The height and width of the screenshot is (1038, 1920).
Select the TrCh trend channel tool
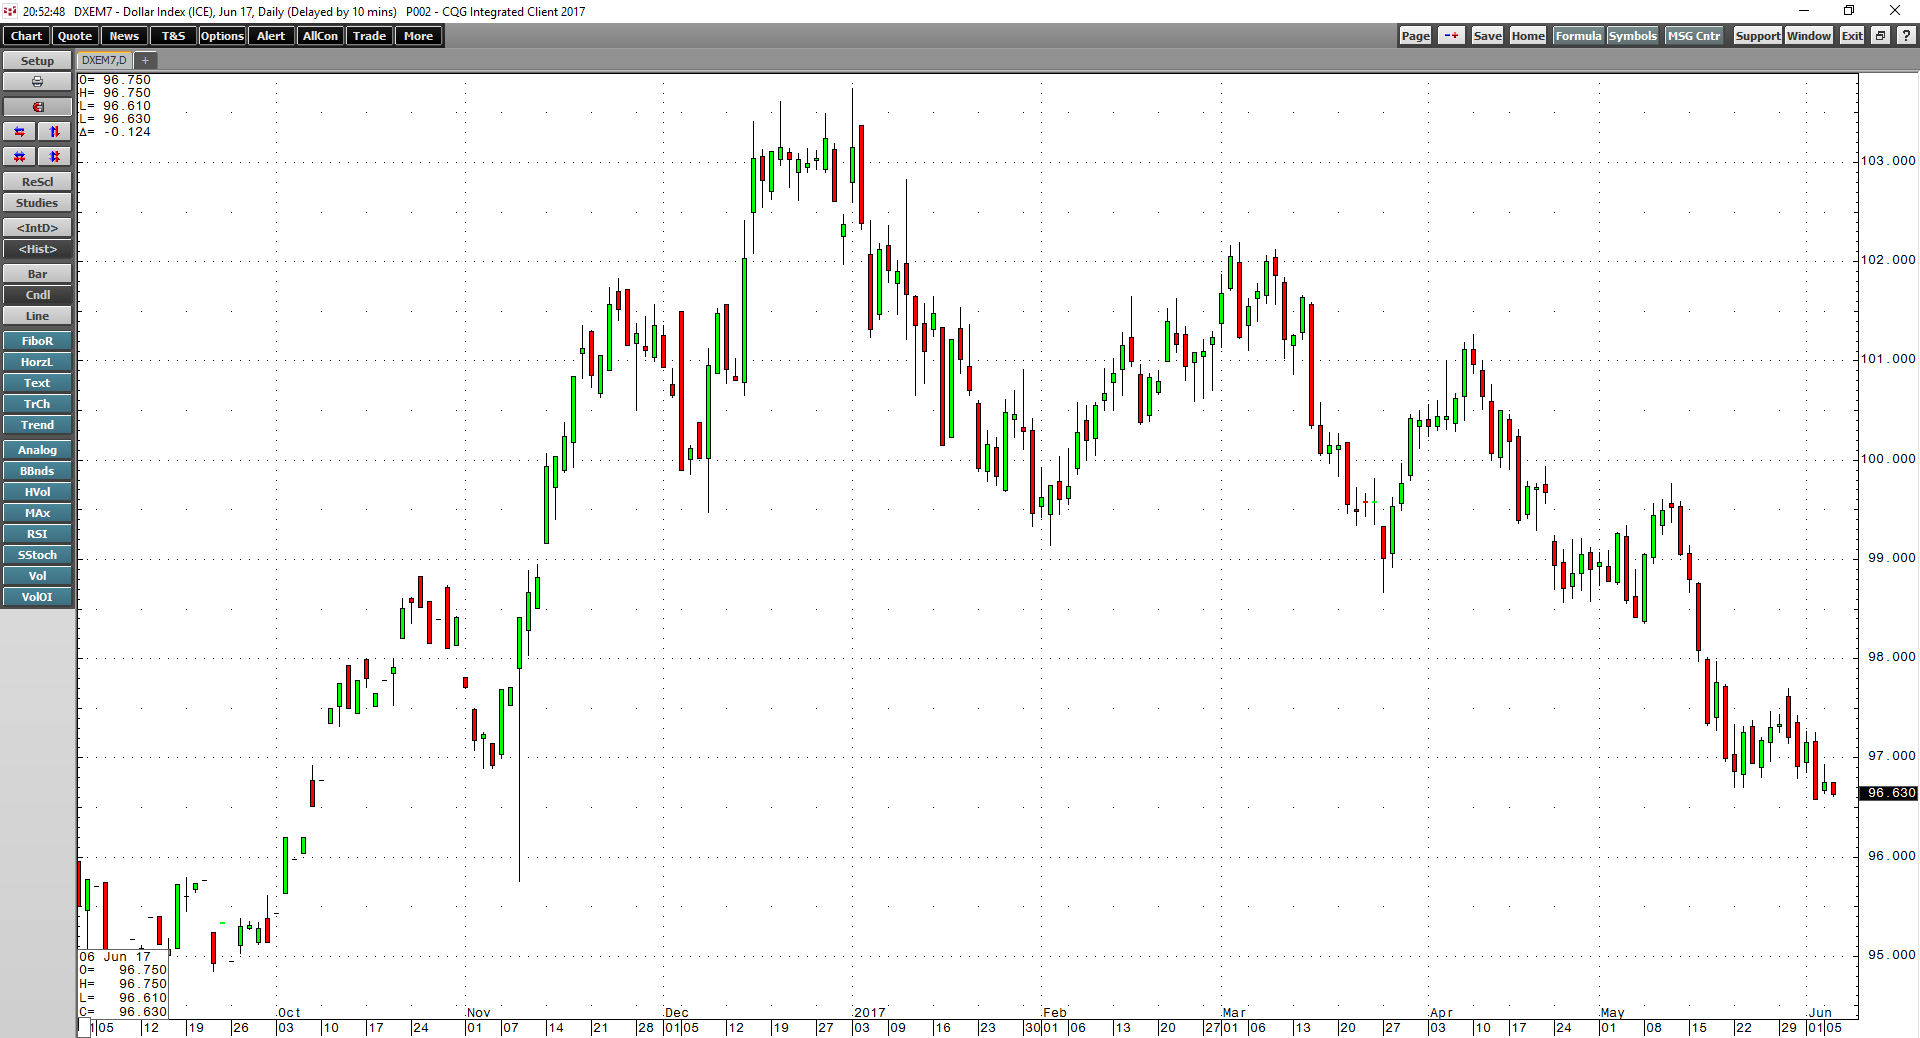tap(37, 404)
